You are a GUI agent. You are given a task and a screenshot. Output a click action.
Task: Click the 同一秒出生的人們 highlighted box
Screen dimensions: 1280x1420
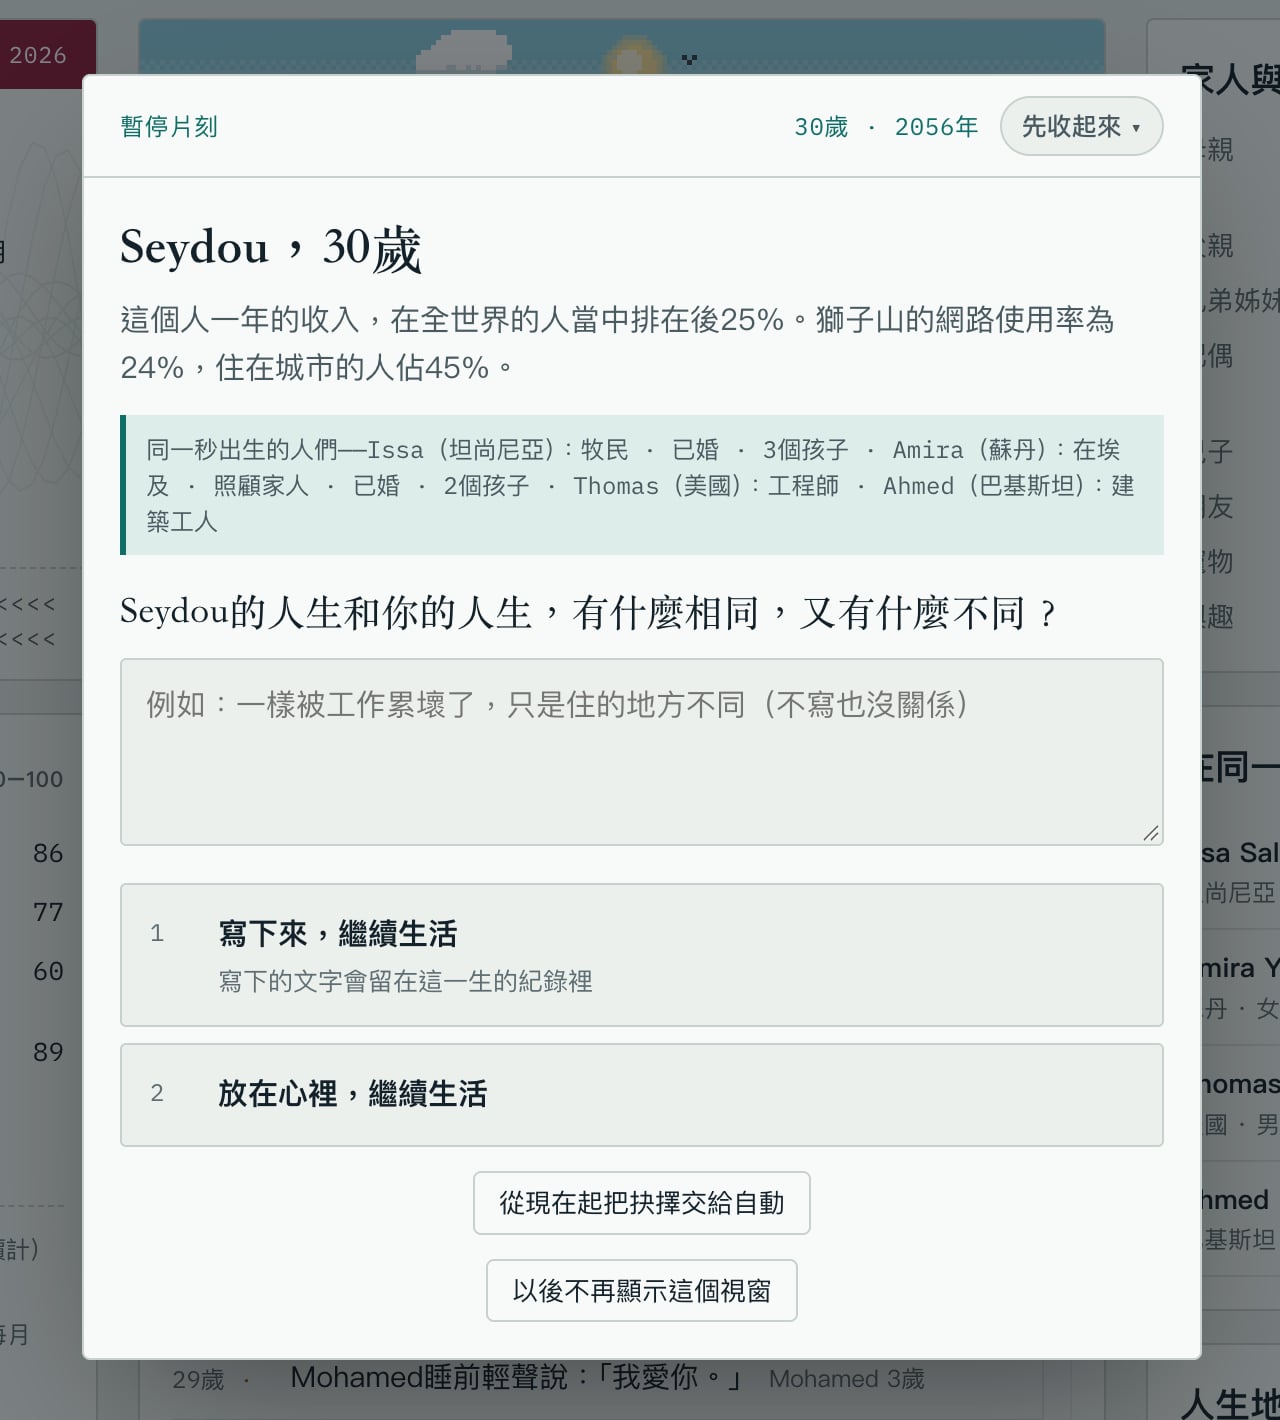coord(641,485)
